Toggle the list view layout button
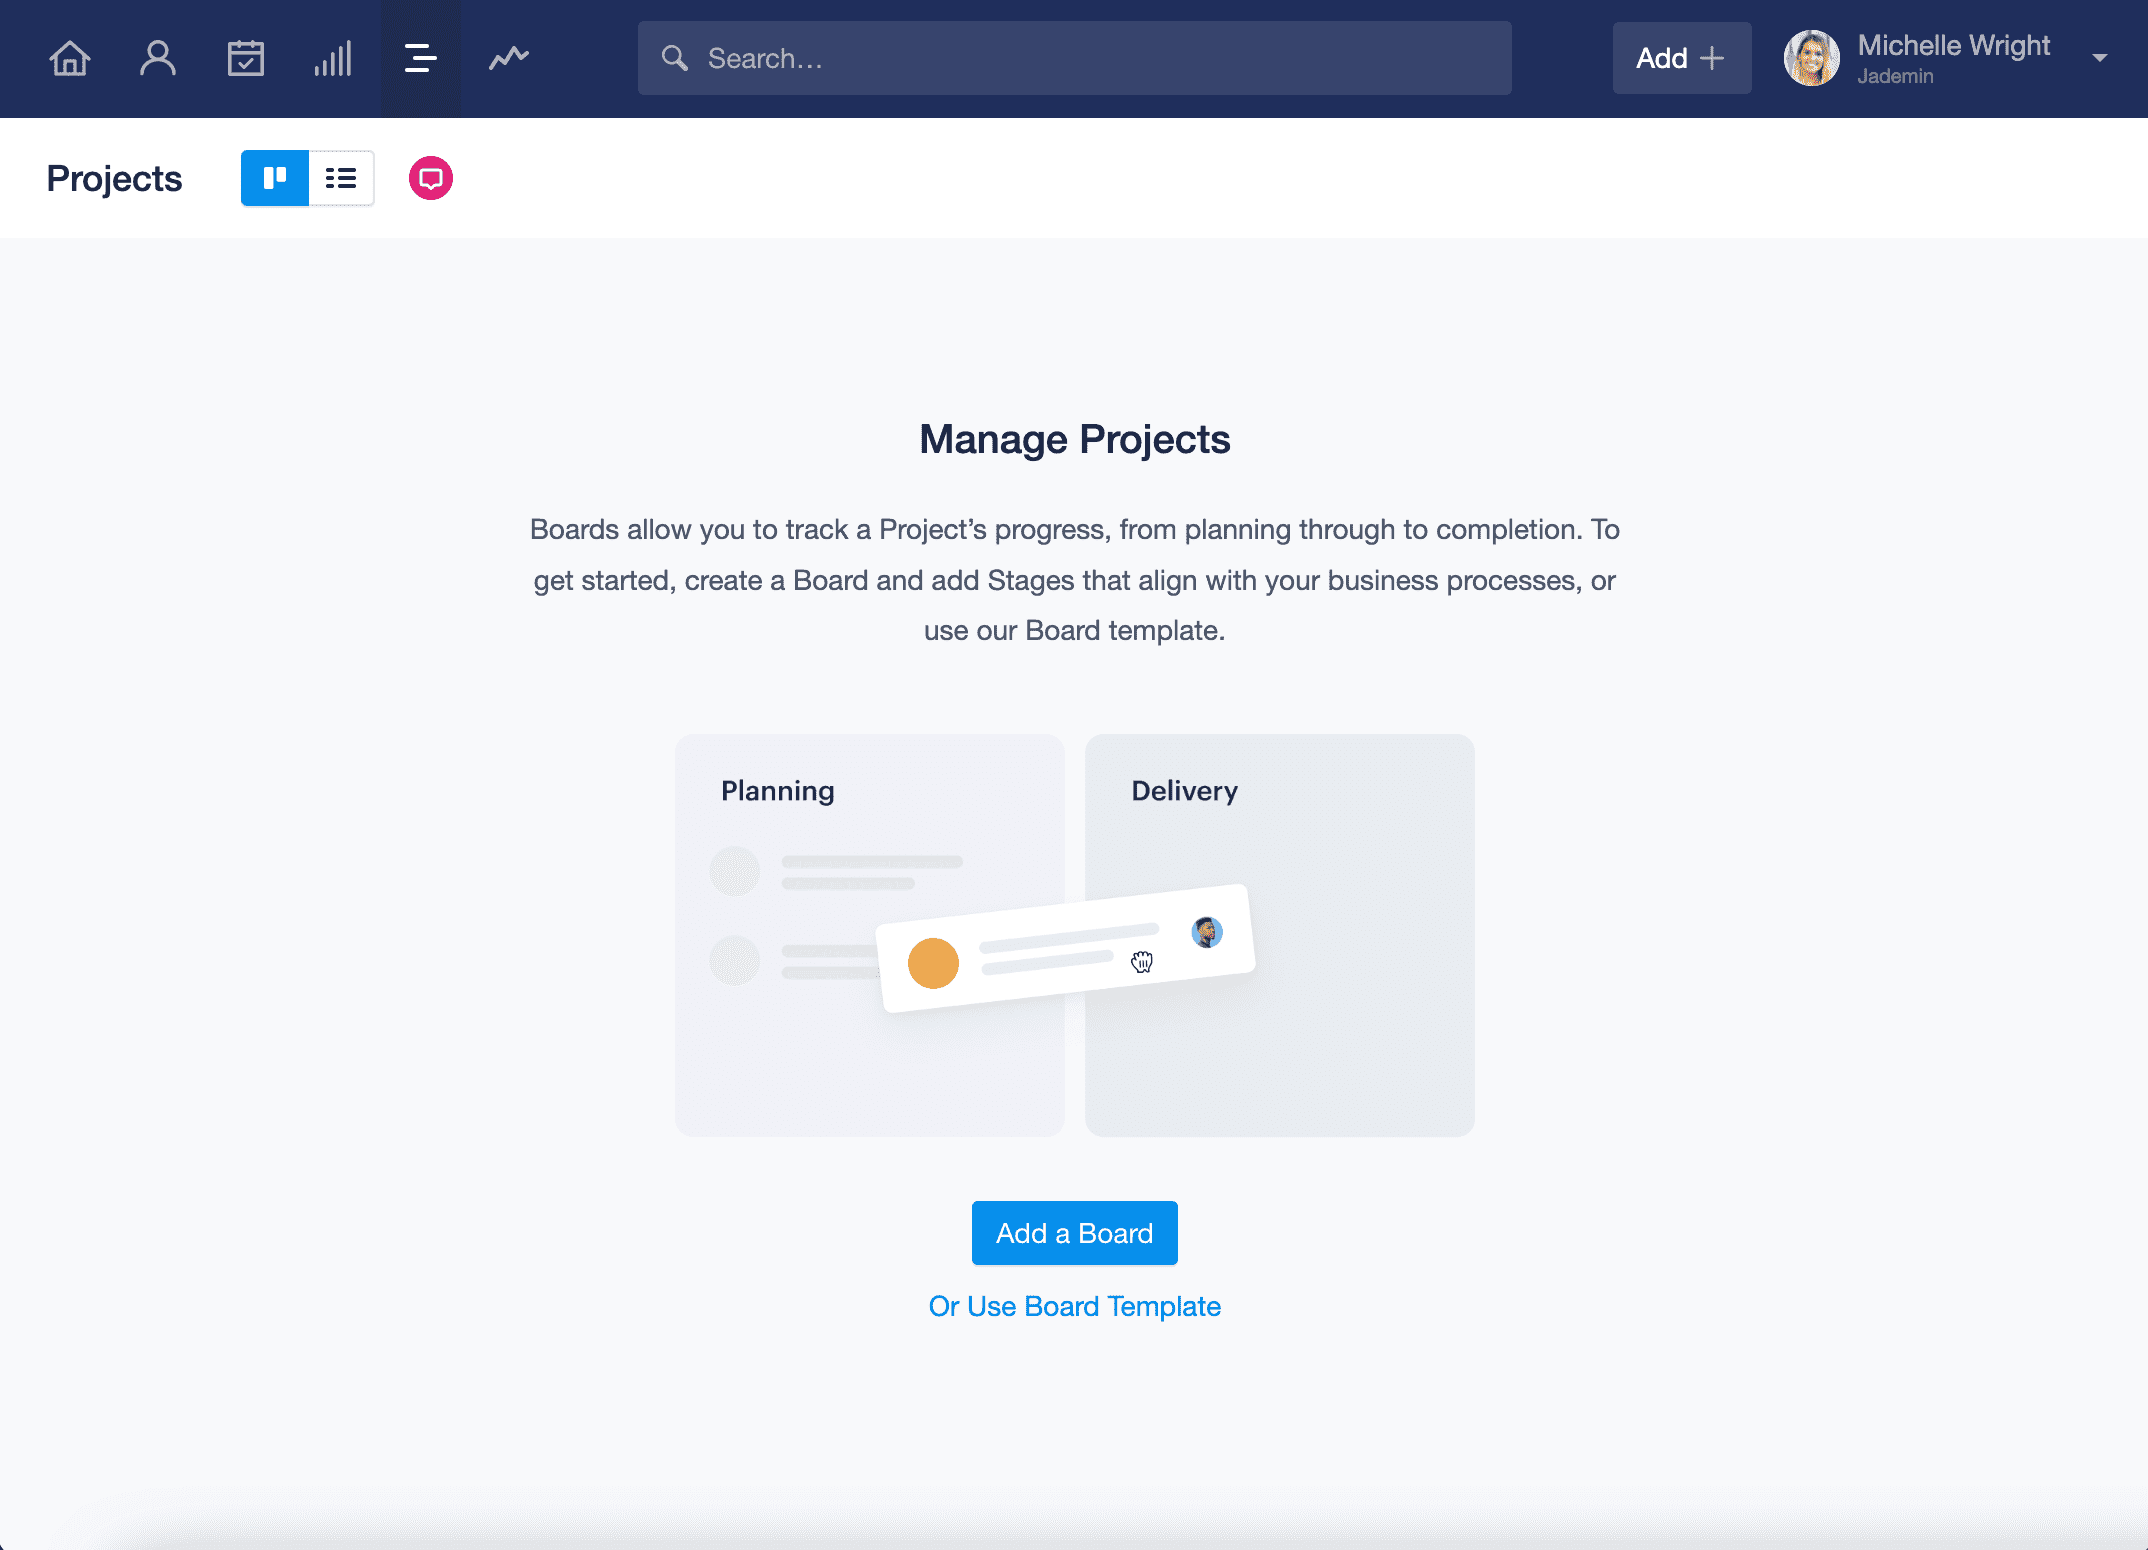The width and height of the screenshot is (2148, 1550). pos(342,179)
